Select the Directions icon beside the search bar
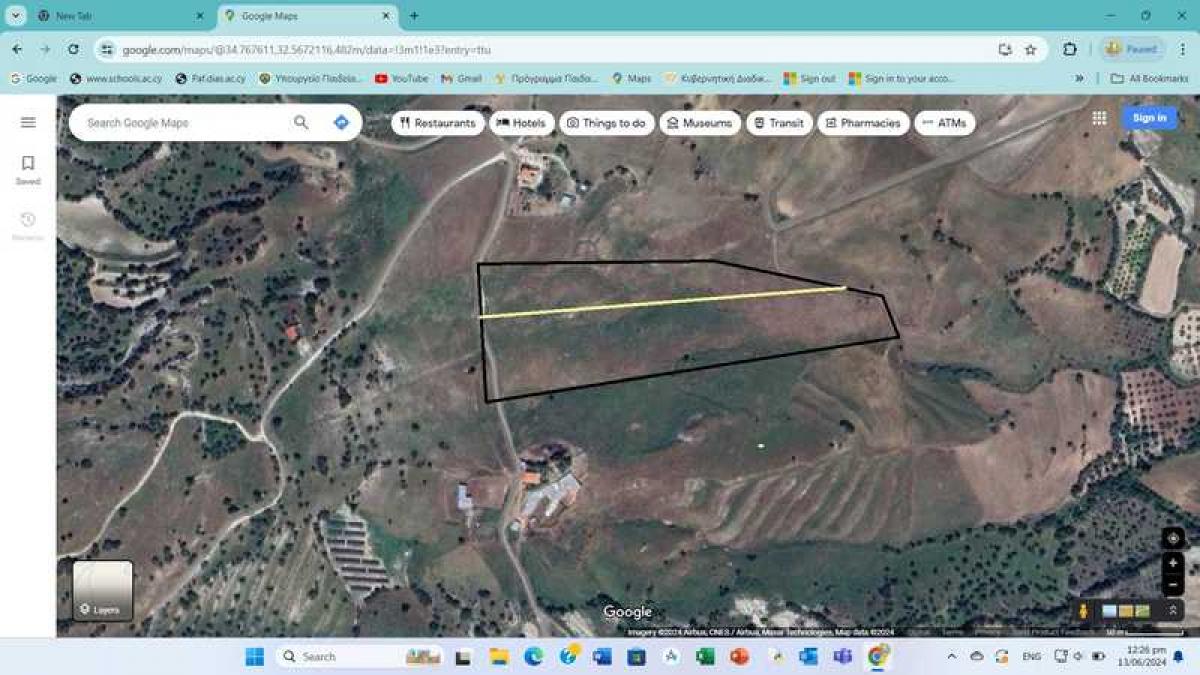This screenshot has height=675, width=1200. click(339, 122)
